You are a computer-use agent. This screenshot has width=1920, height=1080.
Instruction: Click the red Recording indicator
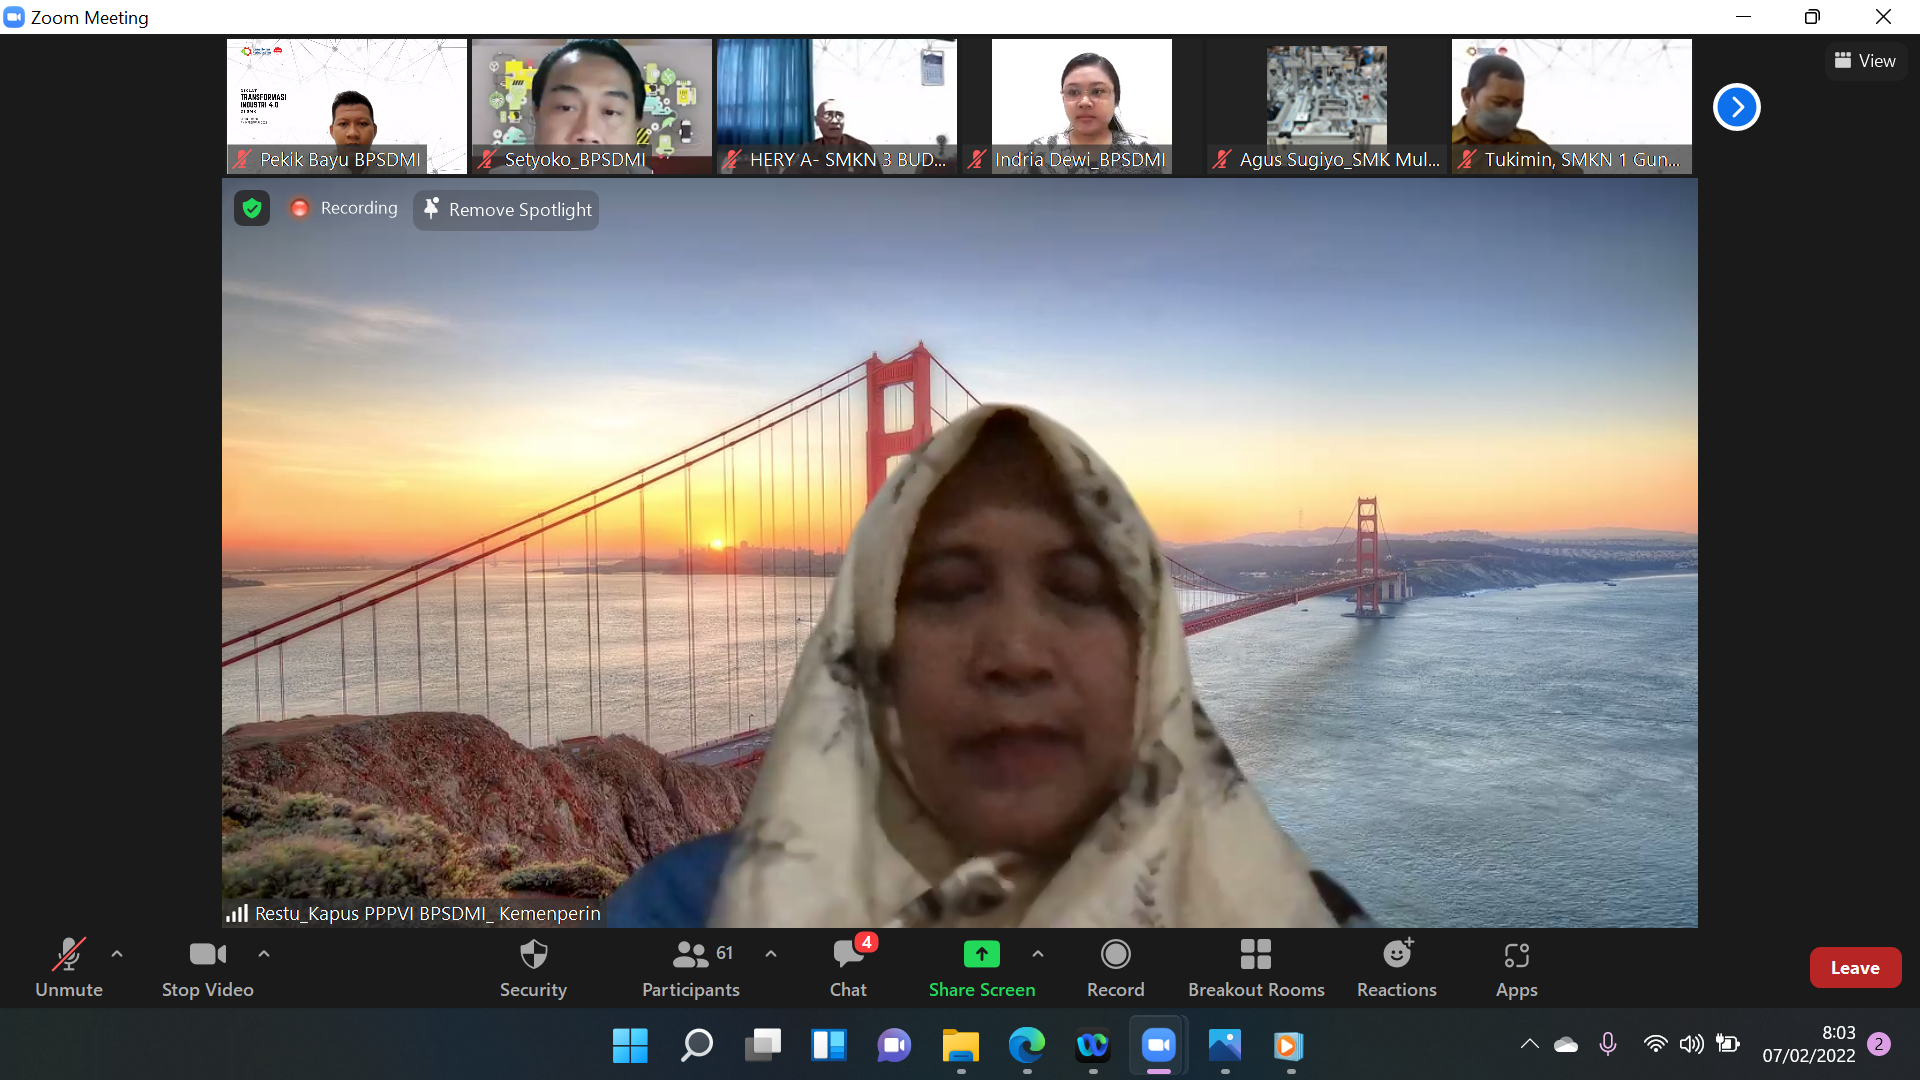tap(343, 208)
